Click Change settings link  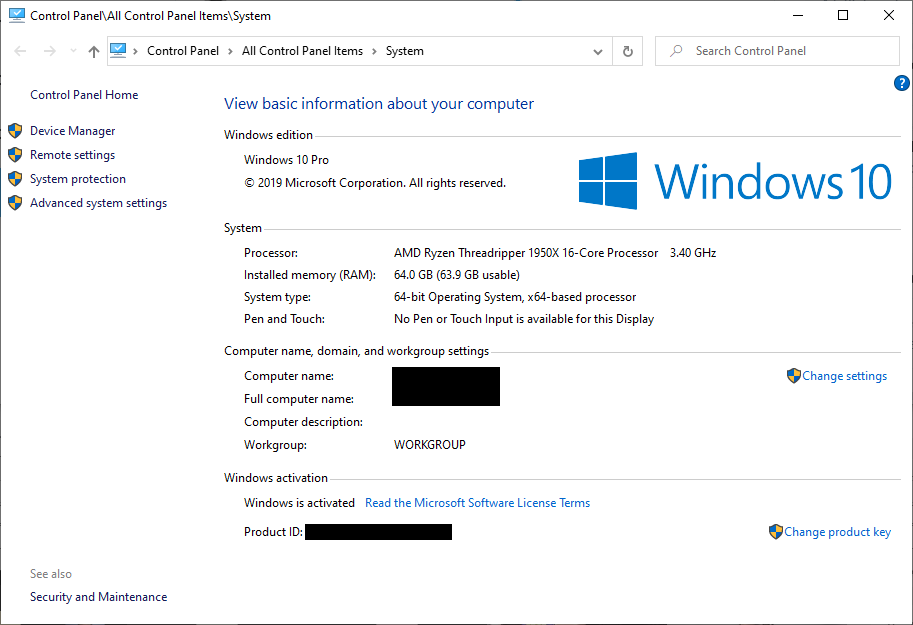(x=844, y=376)
